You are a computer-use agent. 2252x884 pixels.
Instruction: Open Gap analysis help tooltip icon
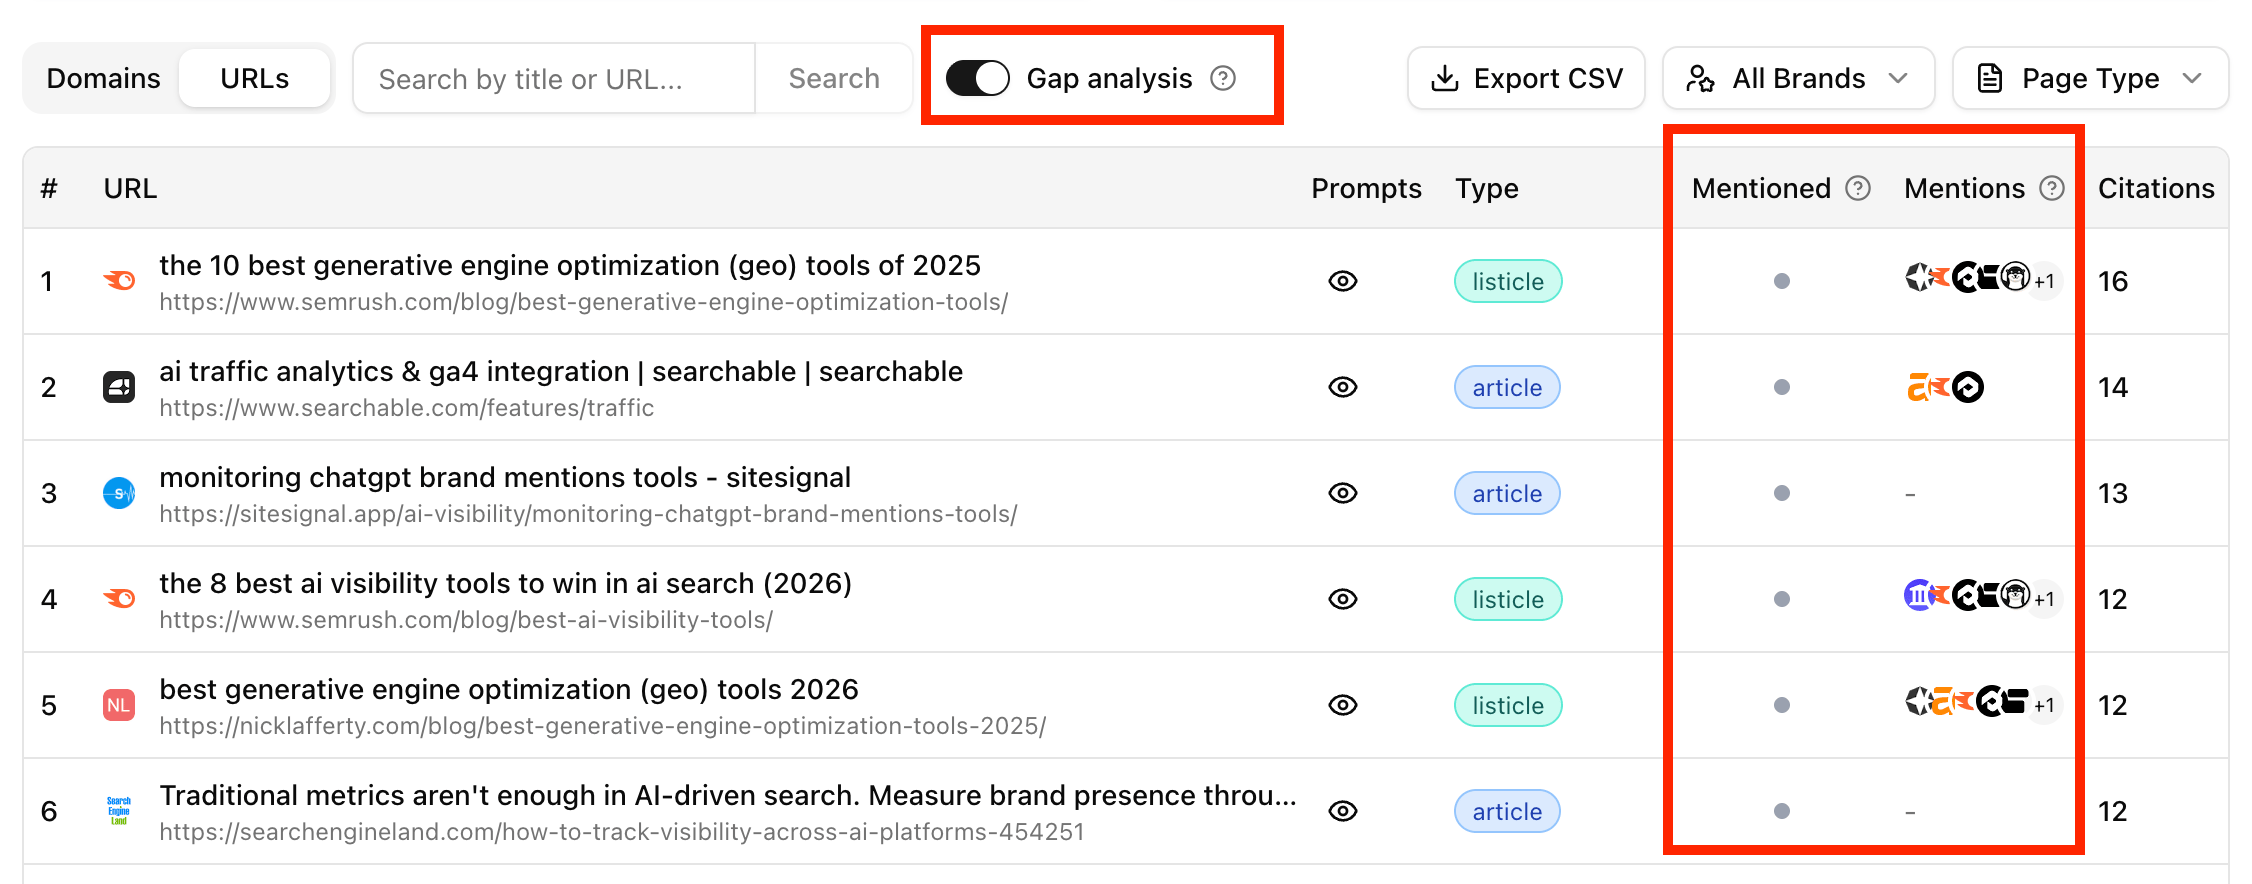coord(1222,78)
